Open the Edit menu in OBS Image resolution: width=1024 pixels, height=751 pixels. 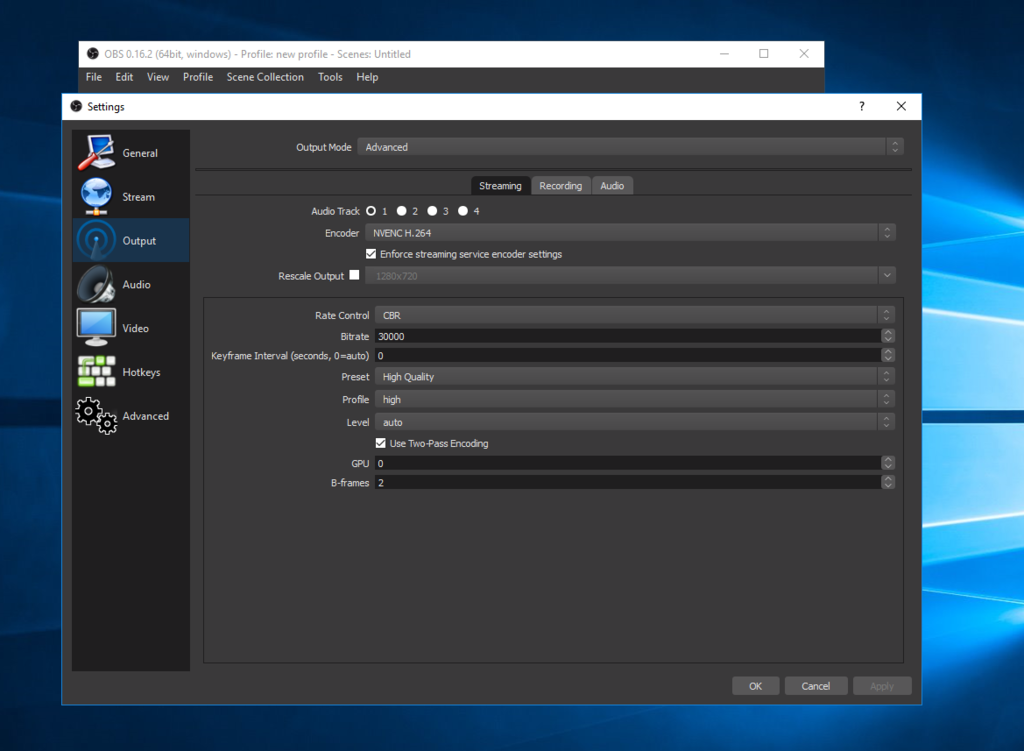click(124, 77)
